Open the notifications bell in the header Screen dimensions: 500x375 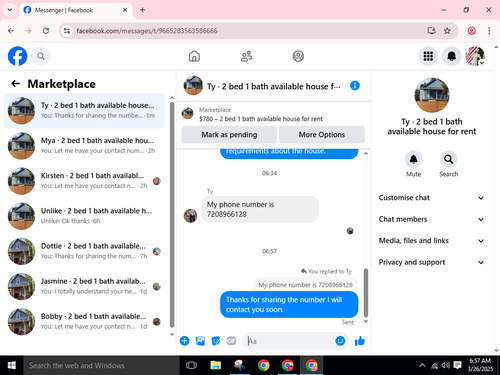click(451, 56)
